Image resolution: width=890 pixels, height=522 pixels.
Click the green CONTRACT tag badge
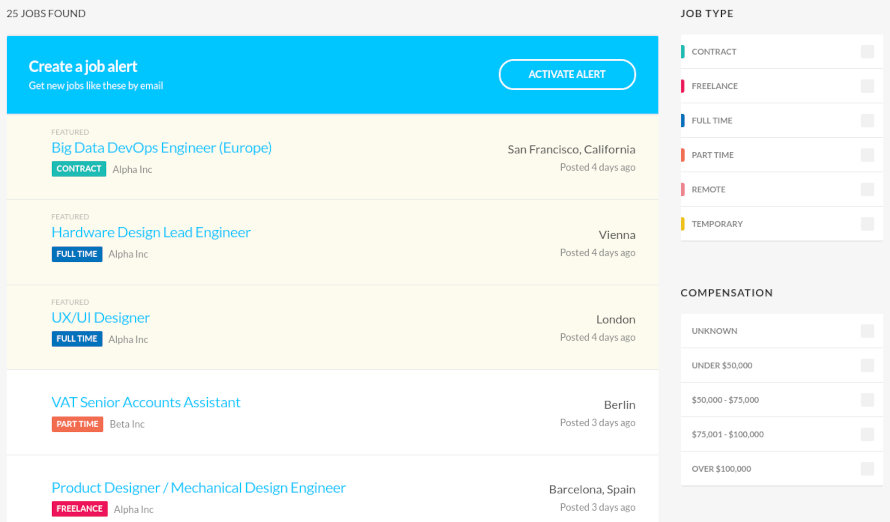[79, 169]
